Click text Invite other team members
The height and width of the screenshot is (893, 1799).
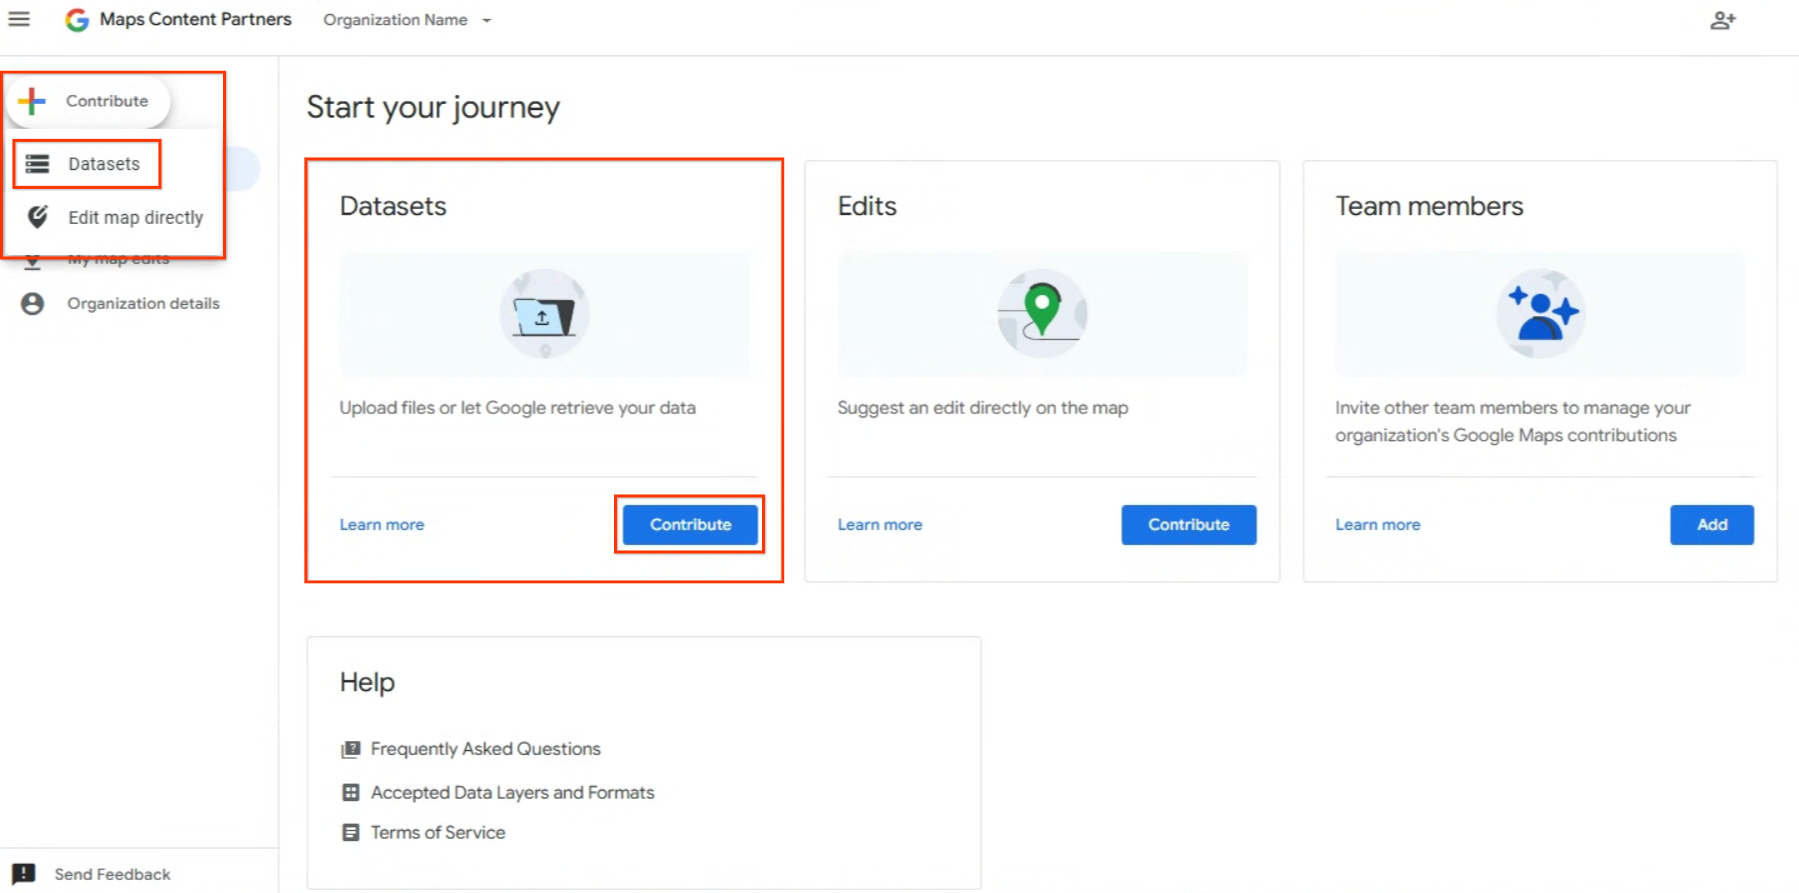pos(1512,421)
